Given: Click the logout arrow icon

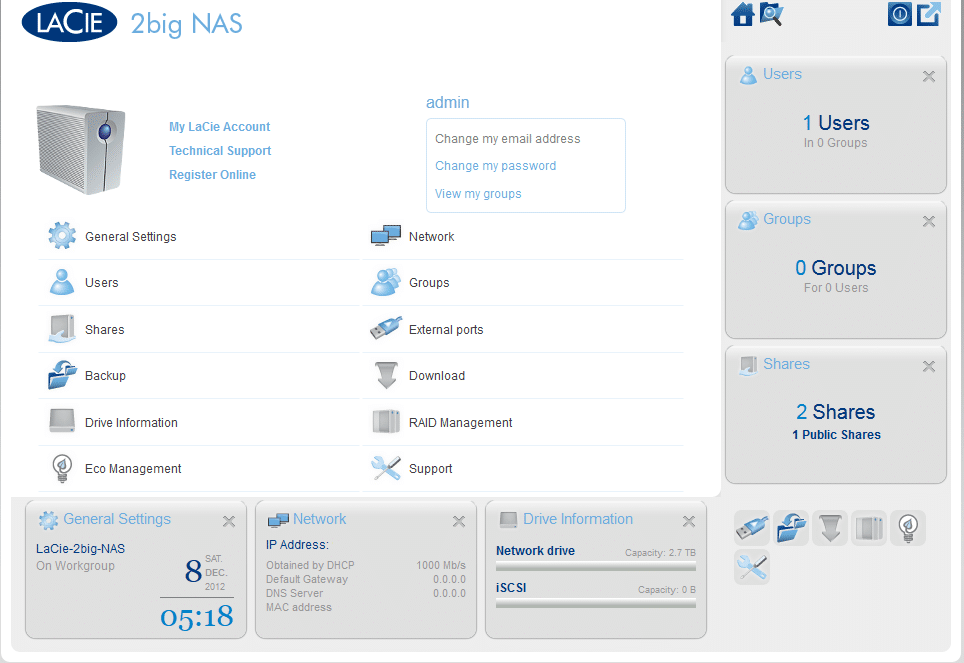Looking at the screenshot, I should 928,14.
